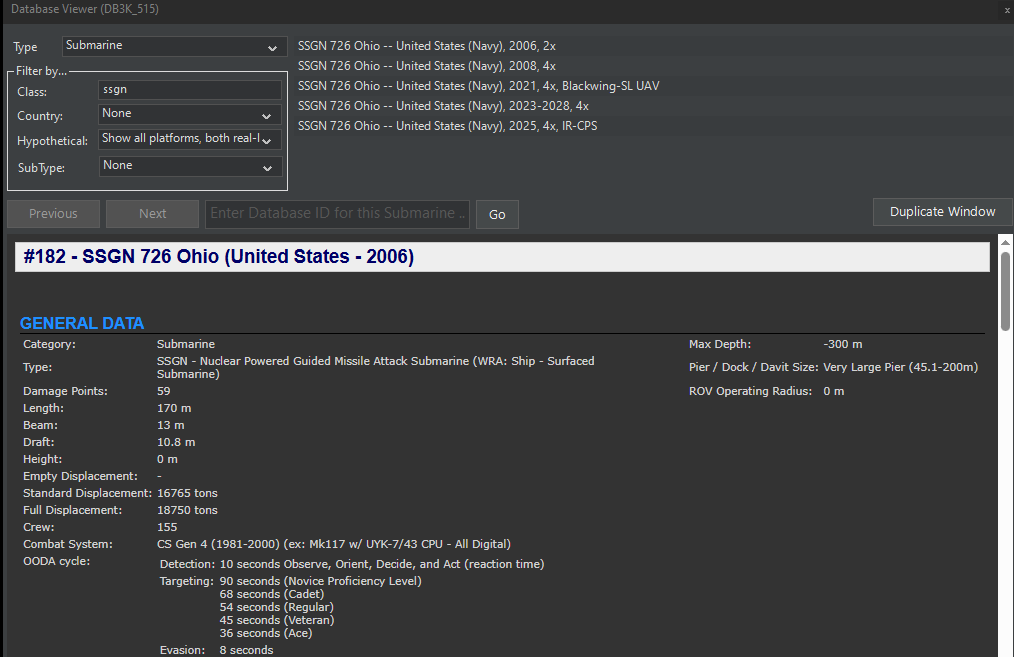Click the 68 seconds (Cadet) targeting line
This screenshot has width=1014, height=657.
[272, 594]
